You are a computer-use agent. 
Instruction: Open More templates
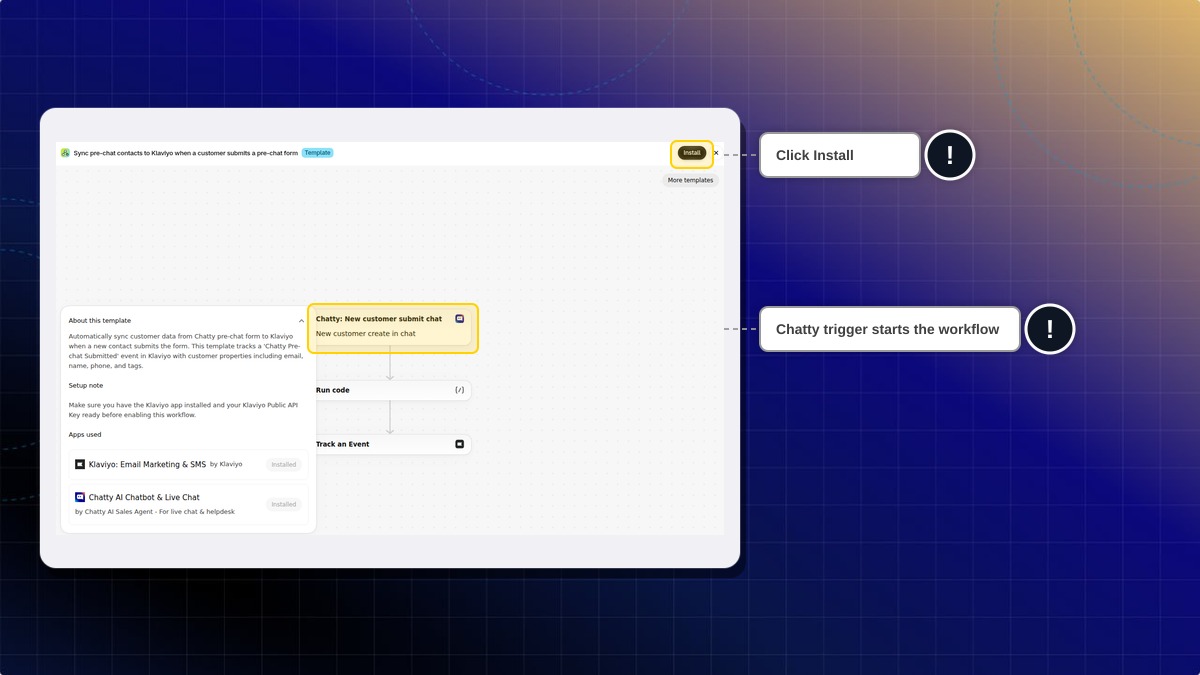690,180
